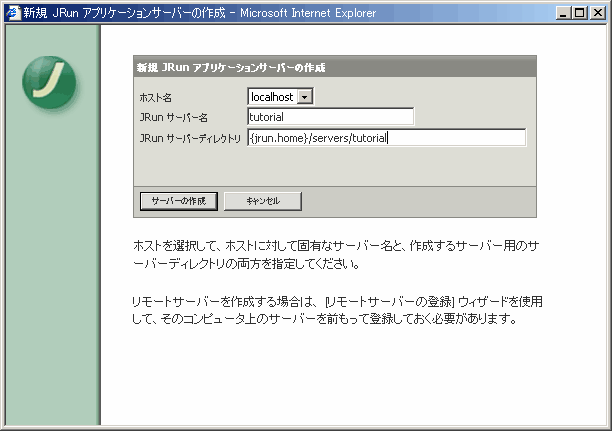Image resolution: width=612 pixels, height=431 pixels.
Task: Open the ホスト名 localhost dropdown
Action: (x=281, y=97)
